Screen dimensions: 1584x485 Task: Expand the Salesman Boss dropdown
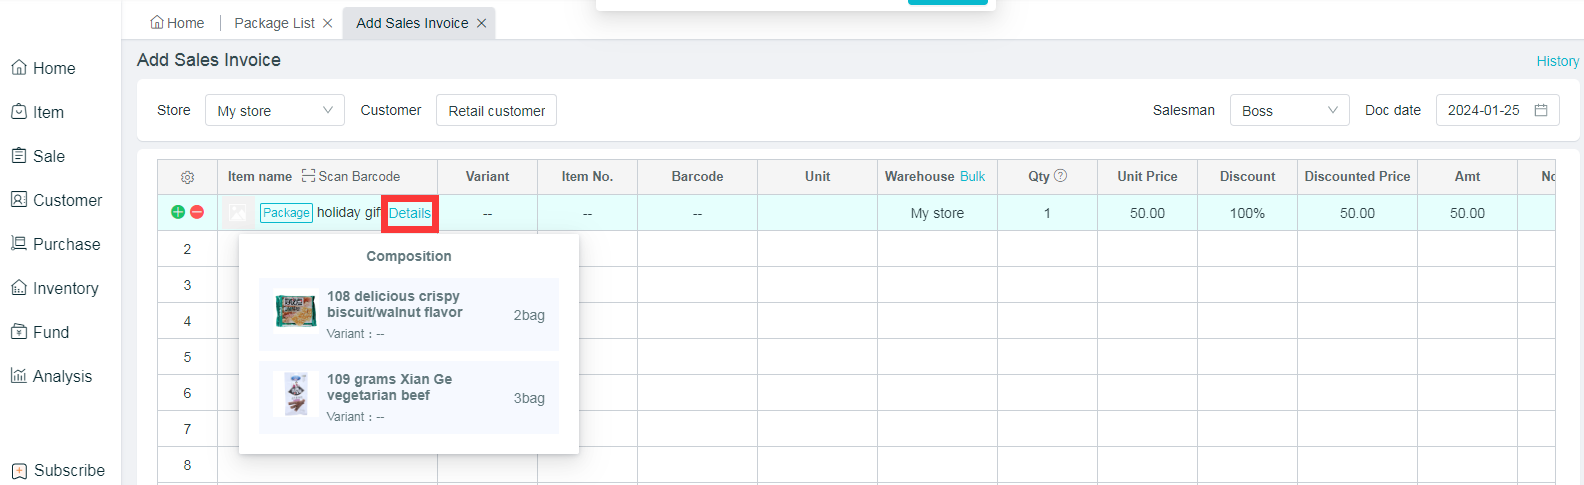coord(1289,110)
